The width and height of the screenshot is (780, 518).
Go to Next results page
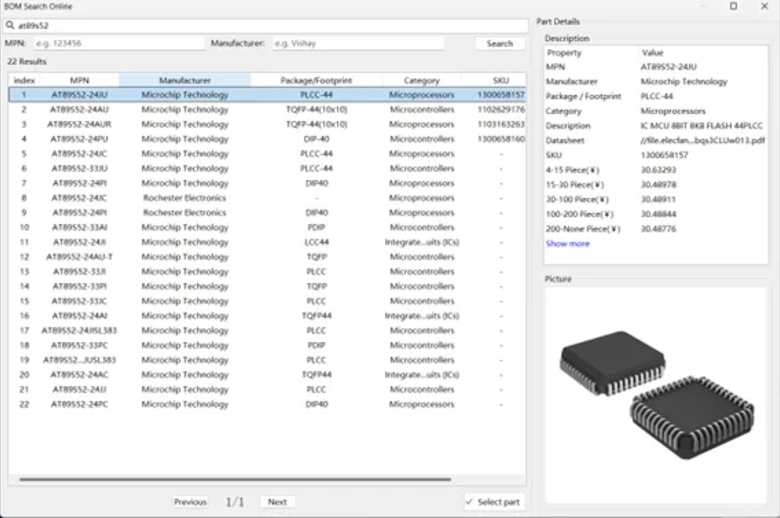tap(277, 502)
